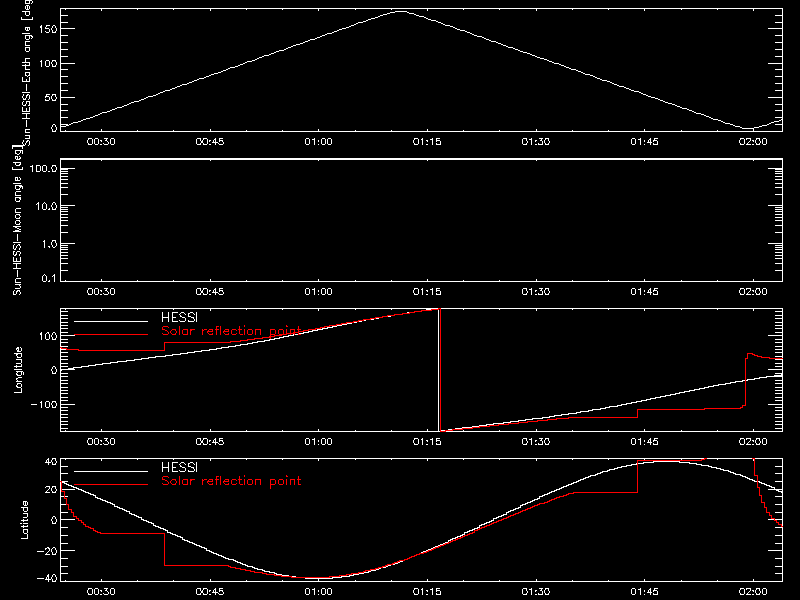Click the 01:30 label under Latitude plot

[536, 592]
